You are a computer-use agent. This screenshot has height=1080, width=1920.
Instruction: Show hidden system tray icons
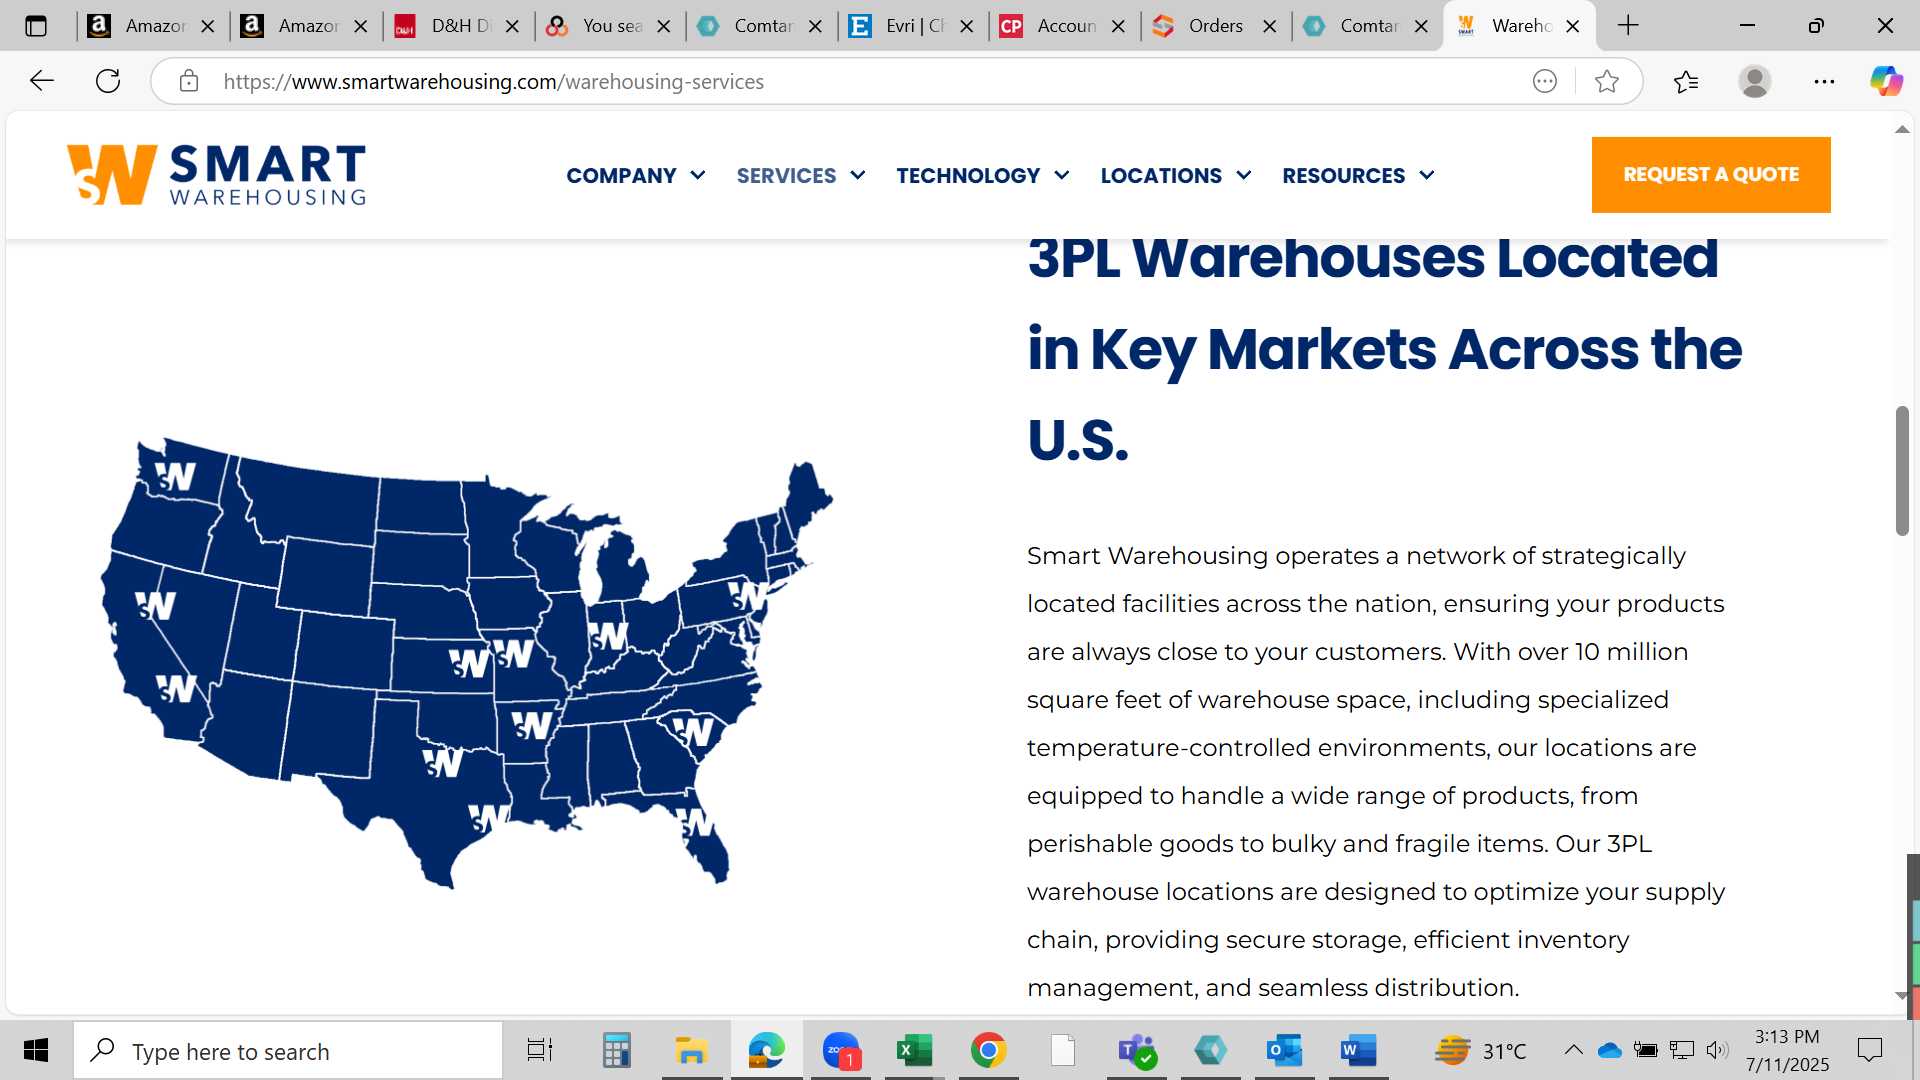point(1573,1050)
